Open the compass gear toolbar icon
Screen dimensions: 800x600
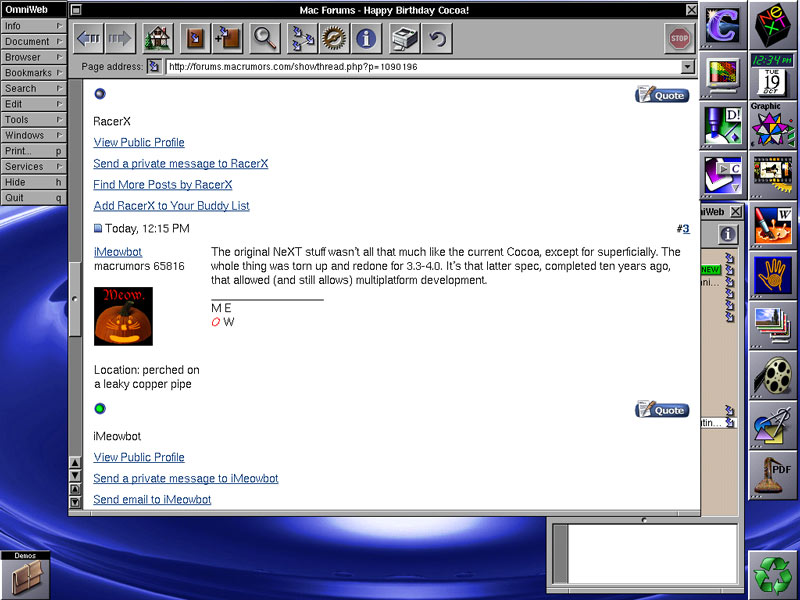click(334, 38)
